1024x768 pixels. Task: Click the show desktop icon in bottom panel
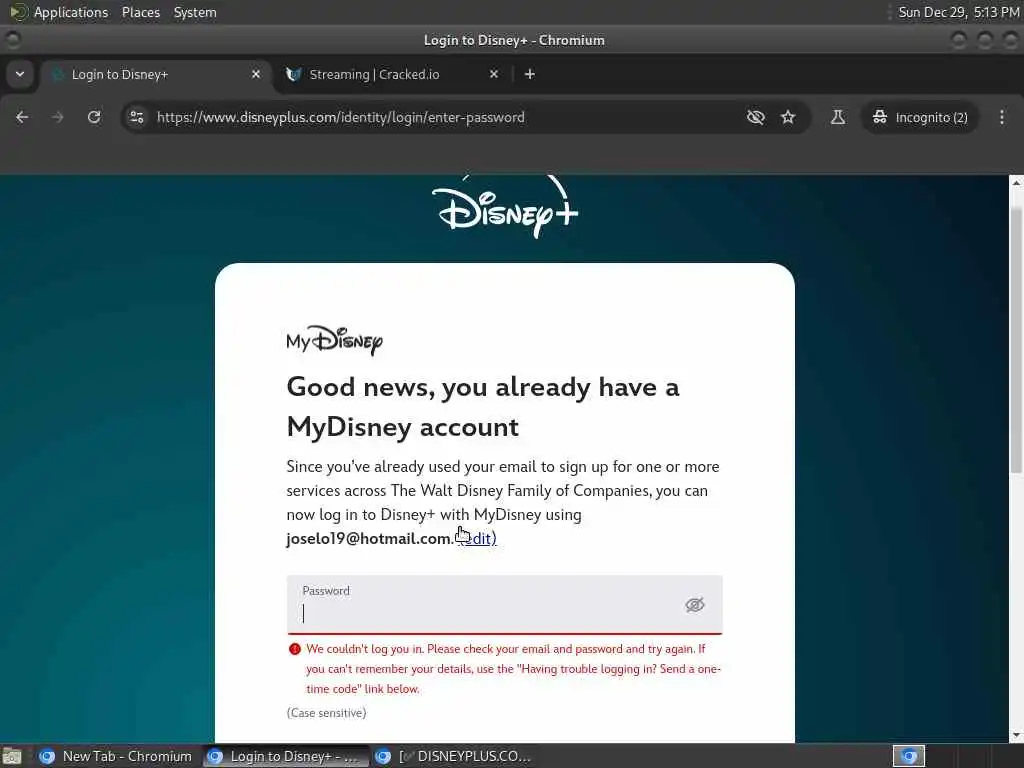point(12,756)
